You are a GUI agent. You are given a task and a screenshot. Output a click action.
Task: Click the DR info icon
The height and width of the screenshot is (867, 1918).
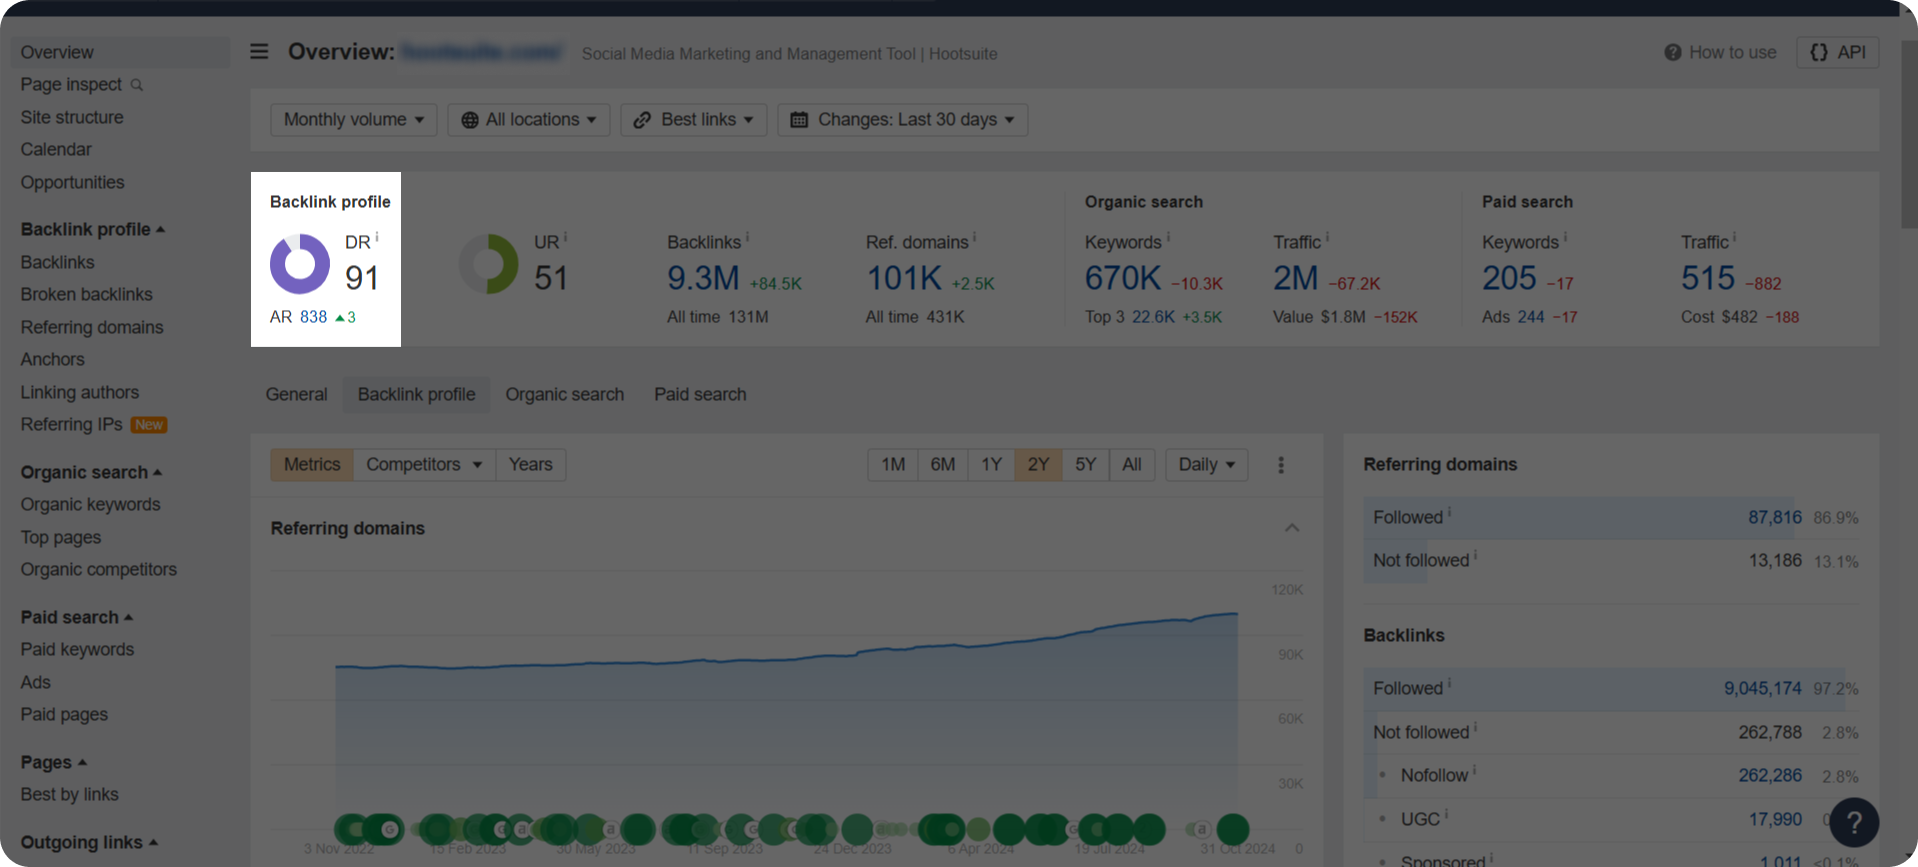tap(377, 238)
